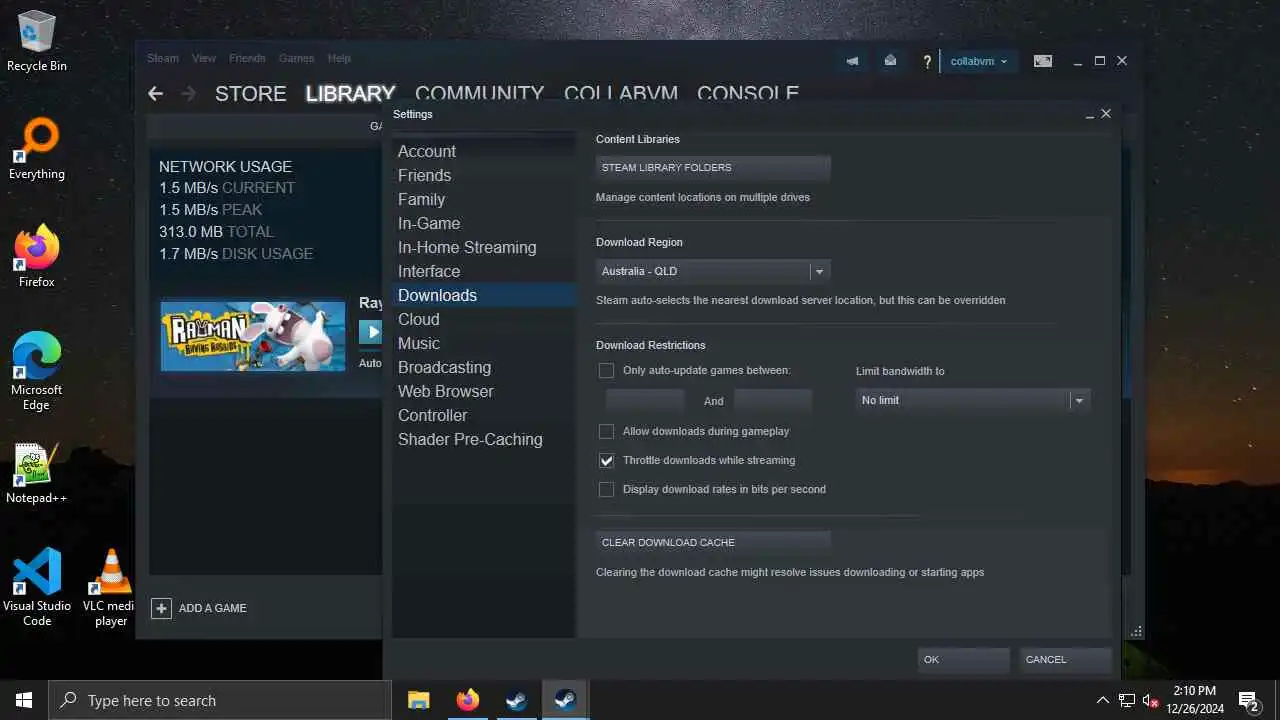
Task: Click the settings window resize grip
Action: pyautogui.click(x=1136, y=632)
